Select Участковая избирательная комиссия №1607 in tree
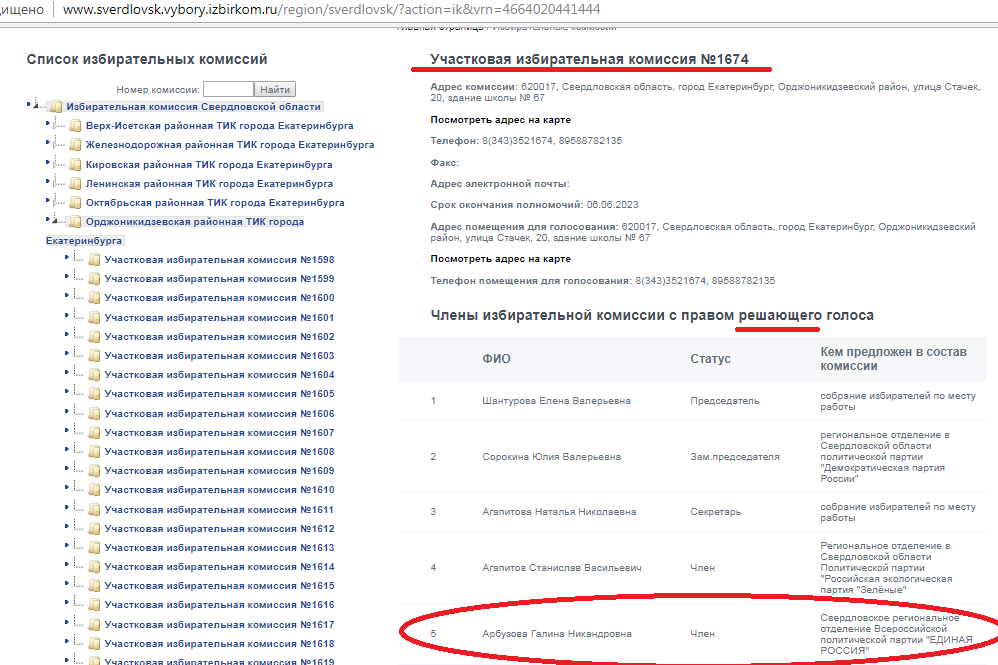998x665 pixels. (219, 433)
